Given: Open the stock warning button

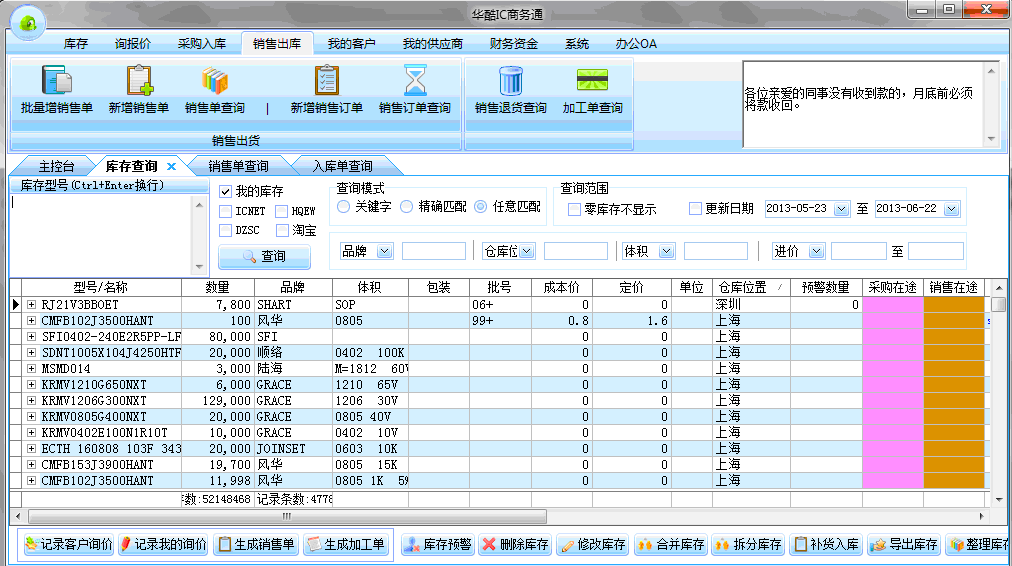Looking at the screenshot, I should 438,545.
